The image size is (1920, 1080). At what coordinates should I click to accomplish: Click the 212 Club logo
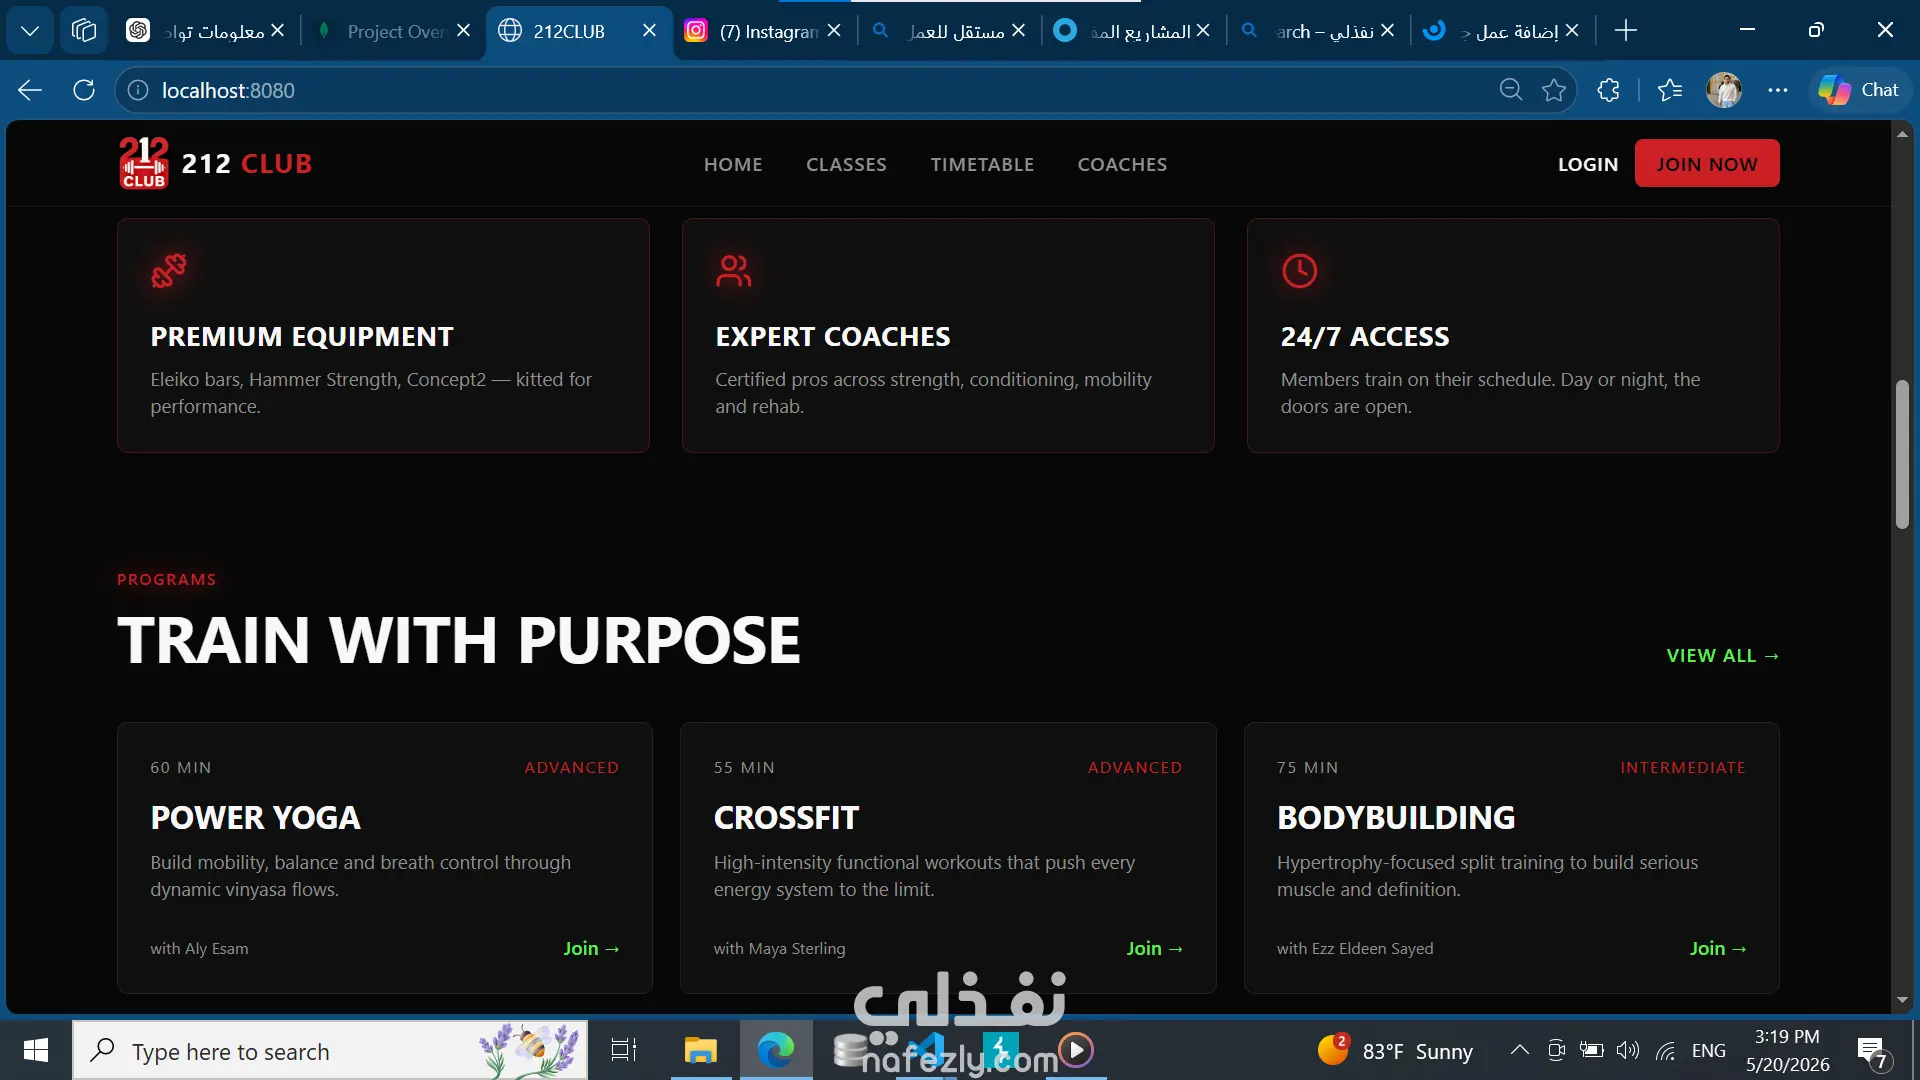coord(215,163)
